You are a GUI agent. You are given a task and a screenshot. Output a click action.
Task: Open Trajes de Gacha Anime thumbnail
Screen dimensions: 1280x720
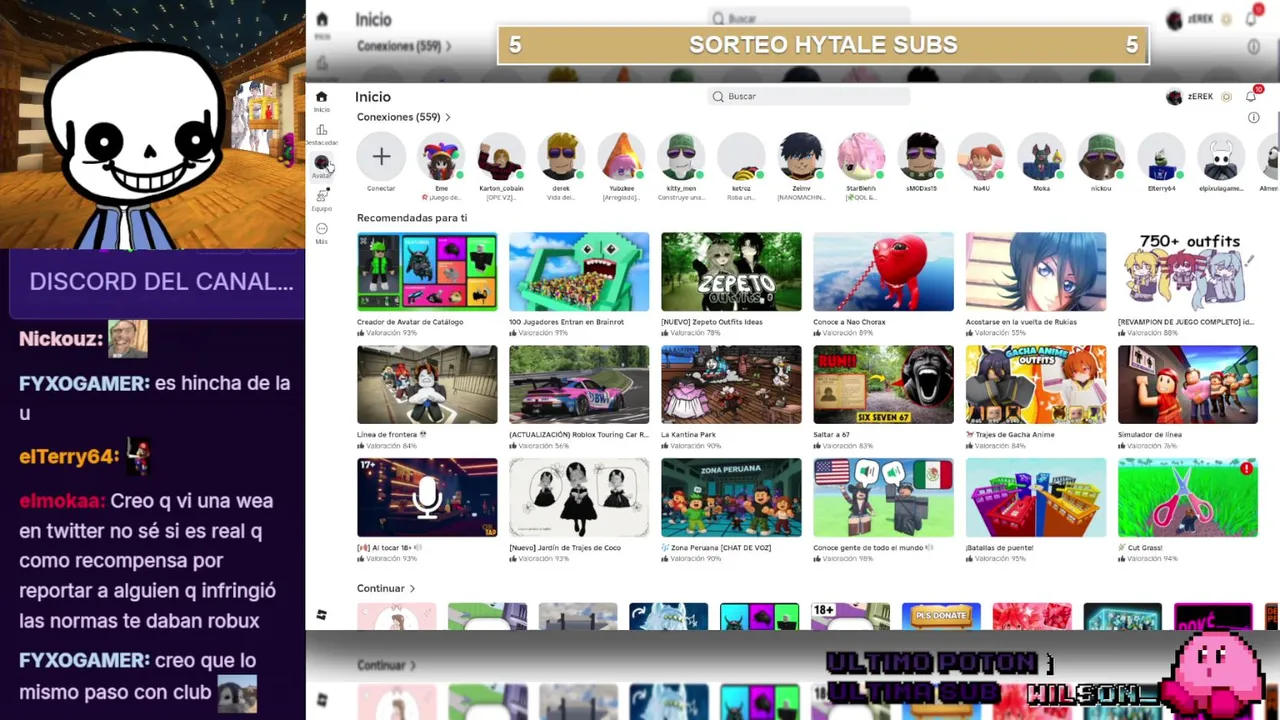click(1035, 385)
